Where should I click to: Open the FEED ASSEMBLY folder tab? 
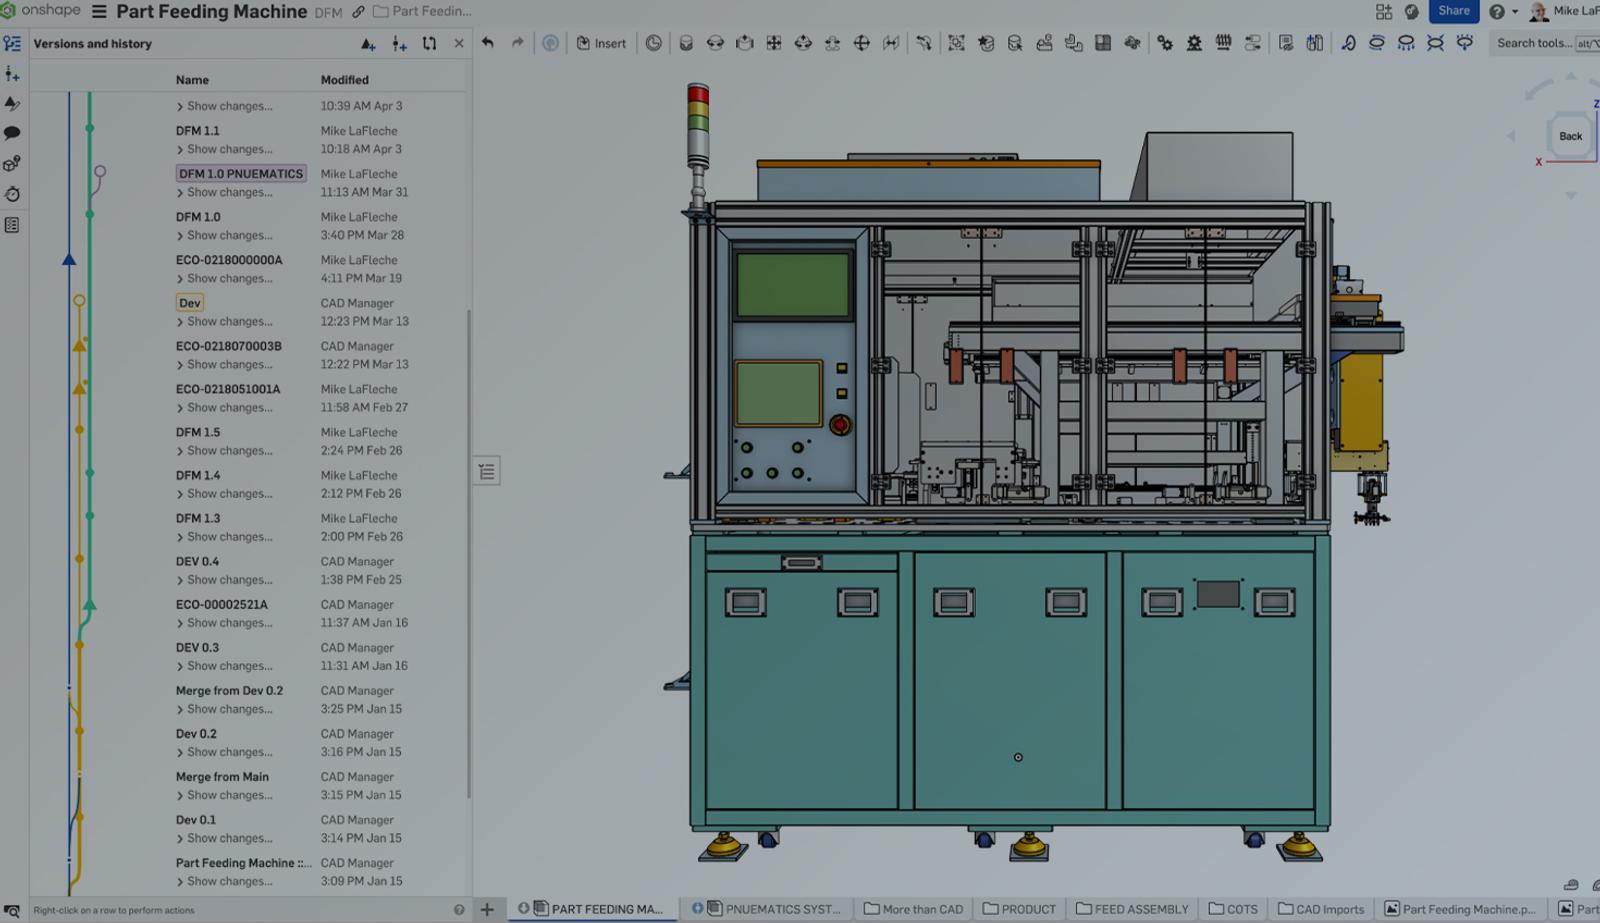(1131, 909)
